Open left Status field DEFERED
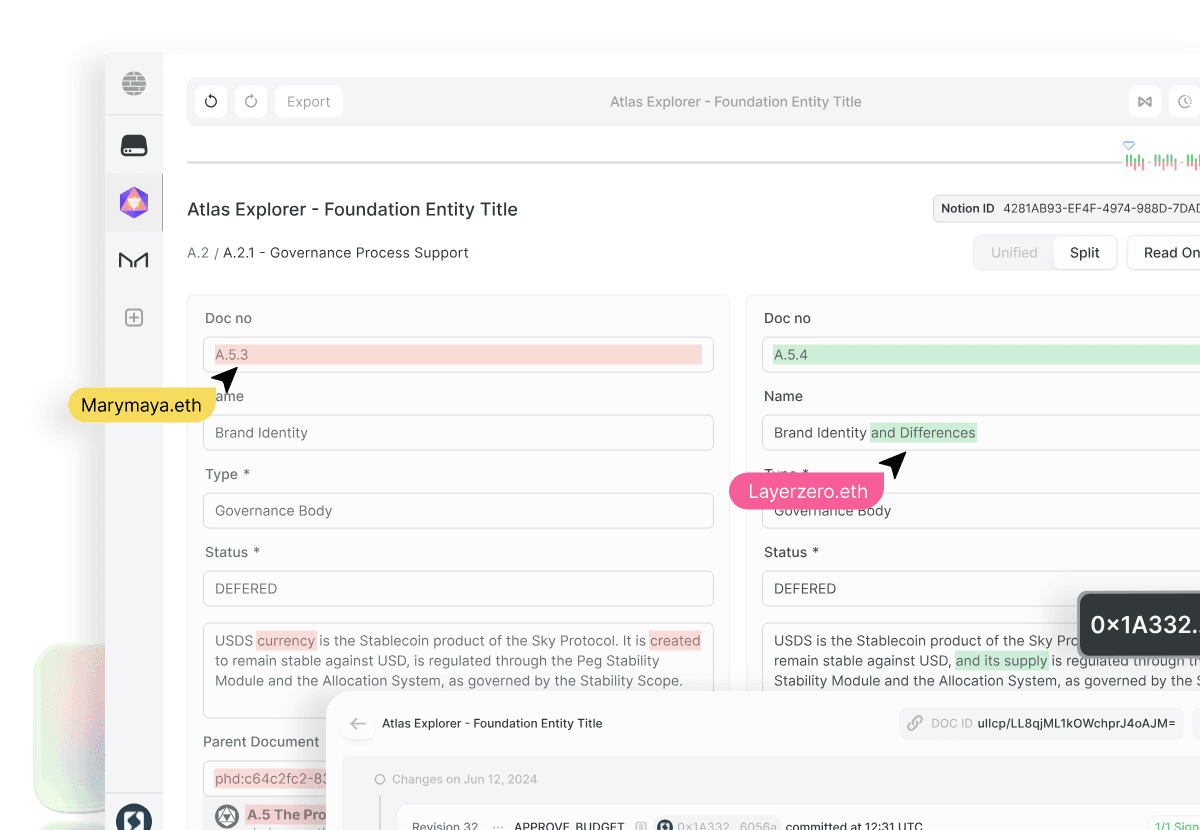 click(x=458, y=588)
